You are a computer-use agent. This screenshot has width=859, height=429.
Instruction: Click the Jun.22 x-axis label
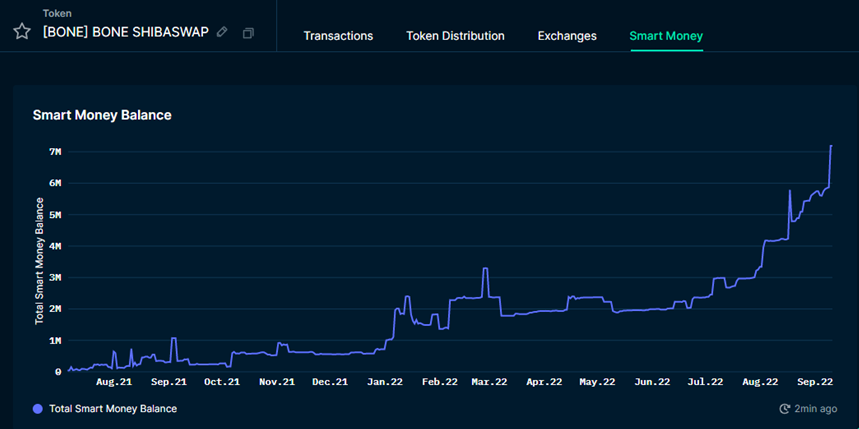coord(651,381)
